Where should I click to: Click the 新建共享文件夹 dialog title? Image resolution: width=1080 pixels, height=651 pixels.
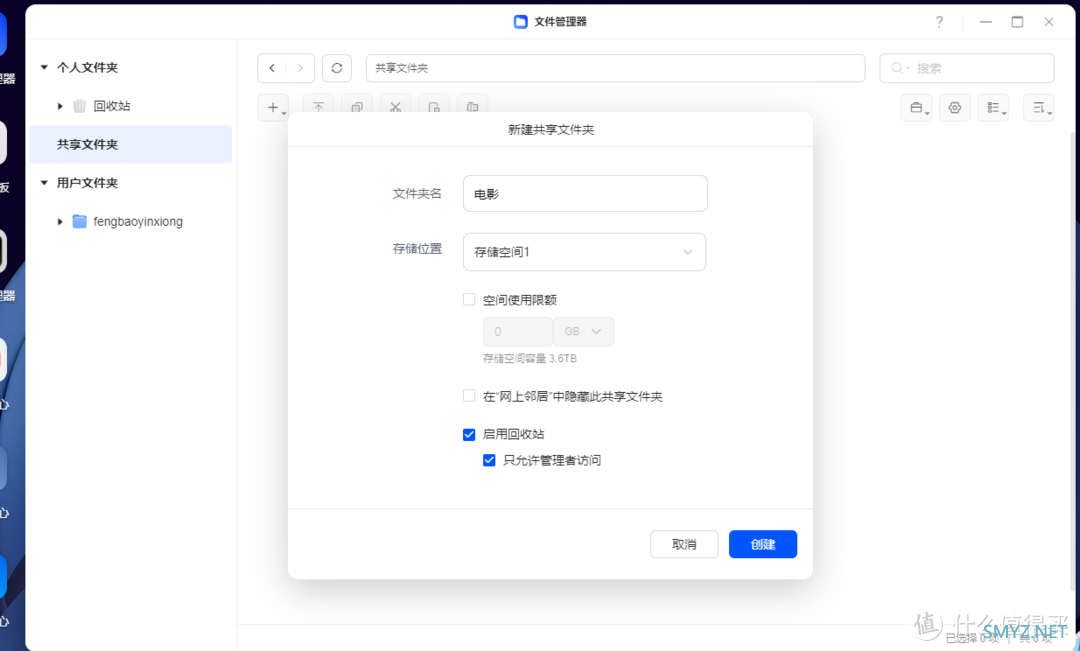click(x=551, y=130)
